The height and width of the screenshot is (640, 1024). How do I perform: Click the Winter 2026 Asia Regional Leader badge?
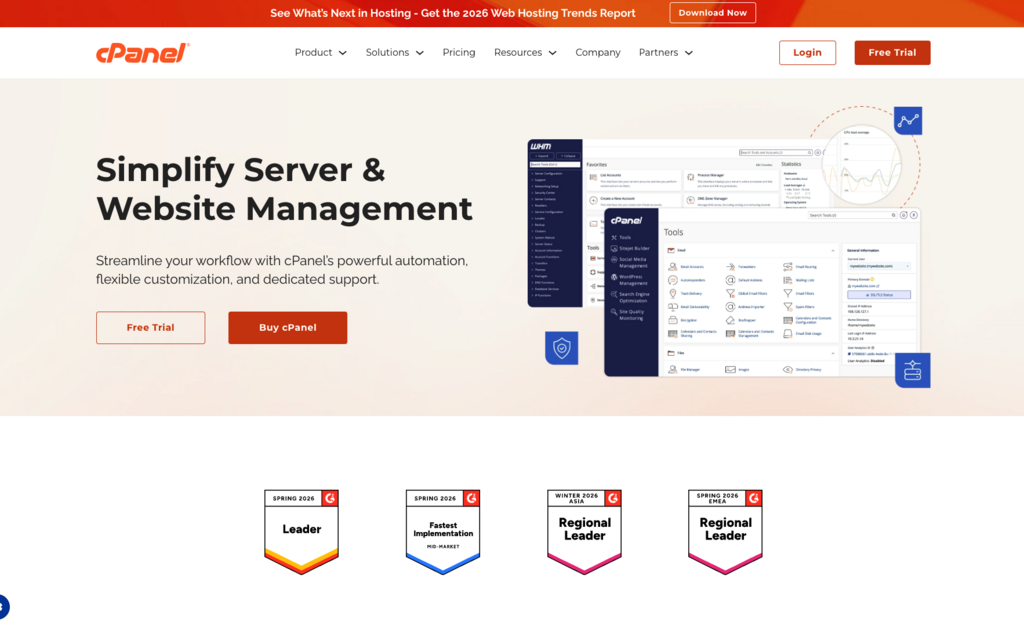(x=584, y=531)
